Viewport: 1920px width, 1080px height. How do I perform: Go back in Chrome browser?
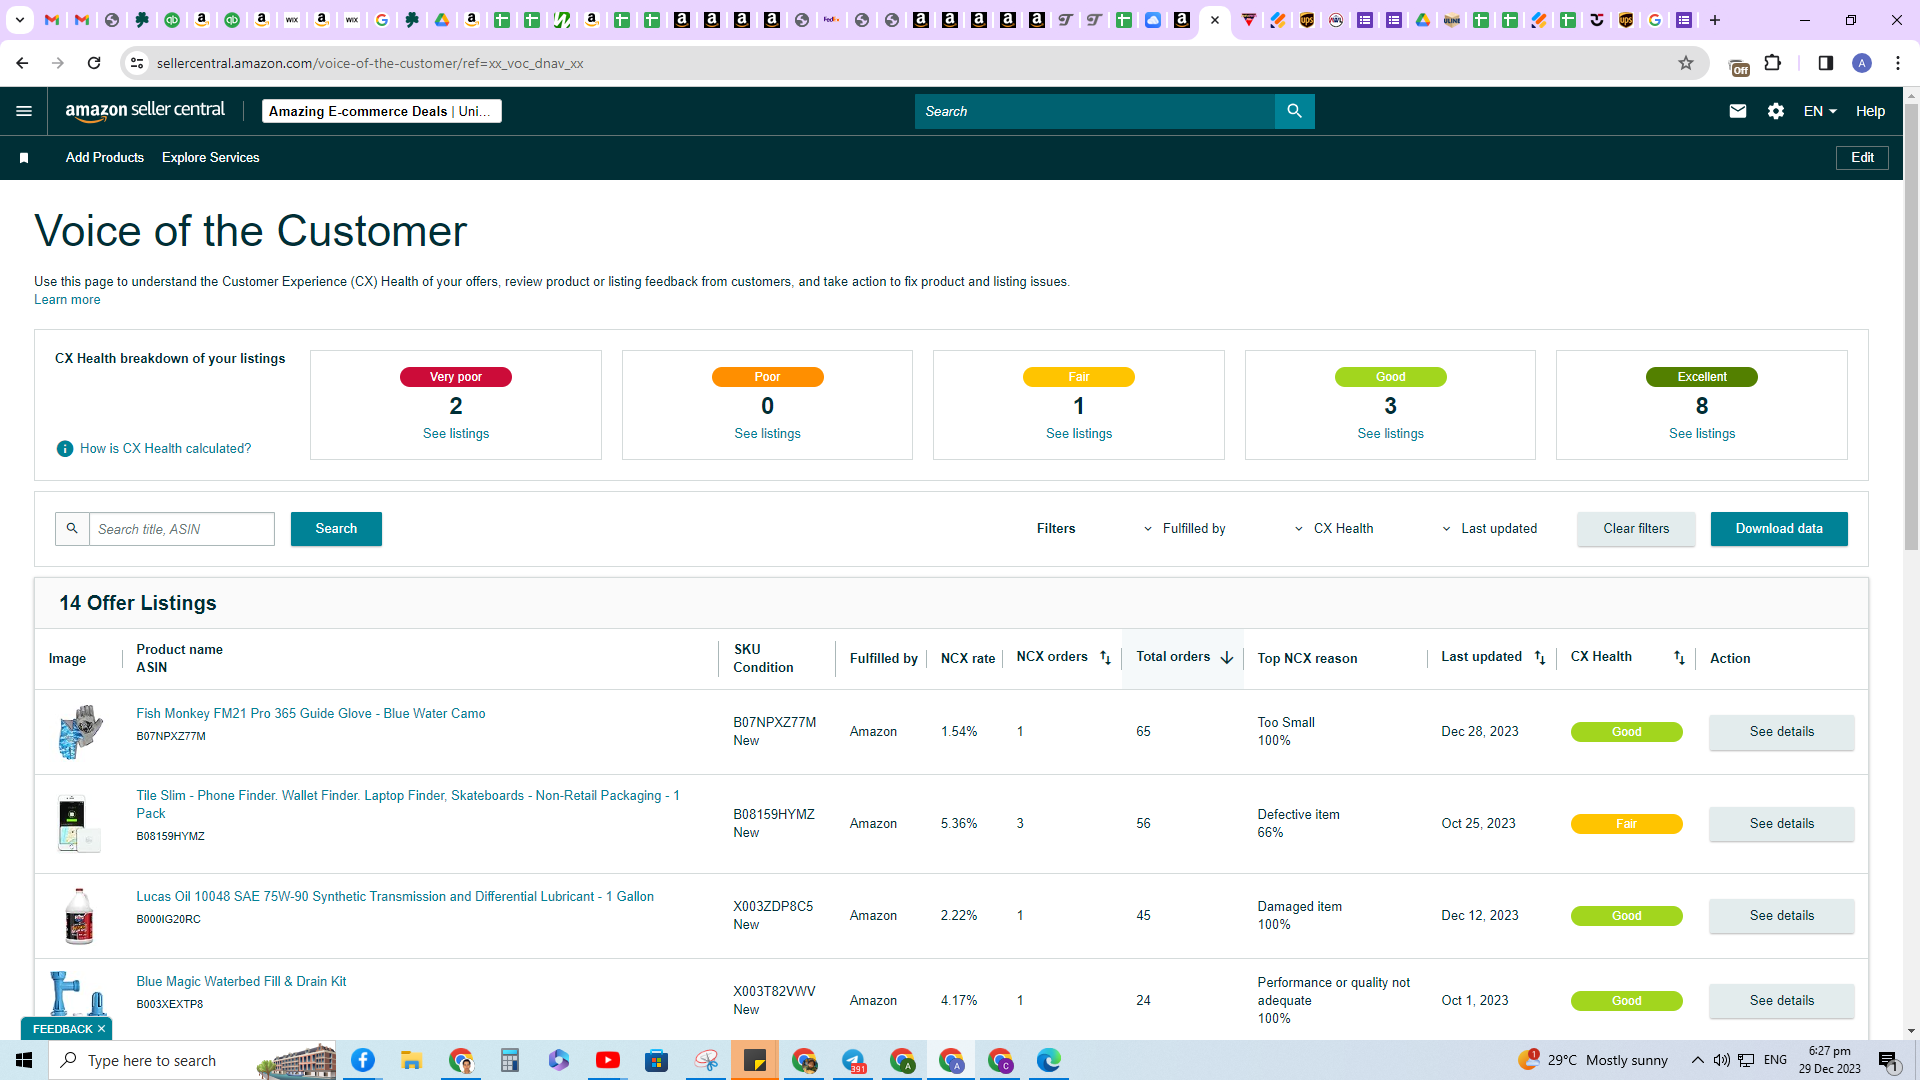tap(22, 63)
